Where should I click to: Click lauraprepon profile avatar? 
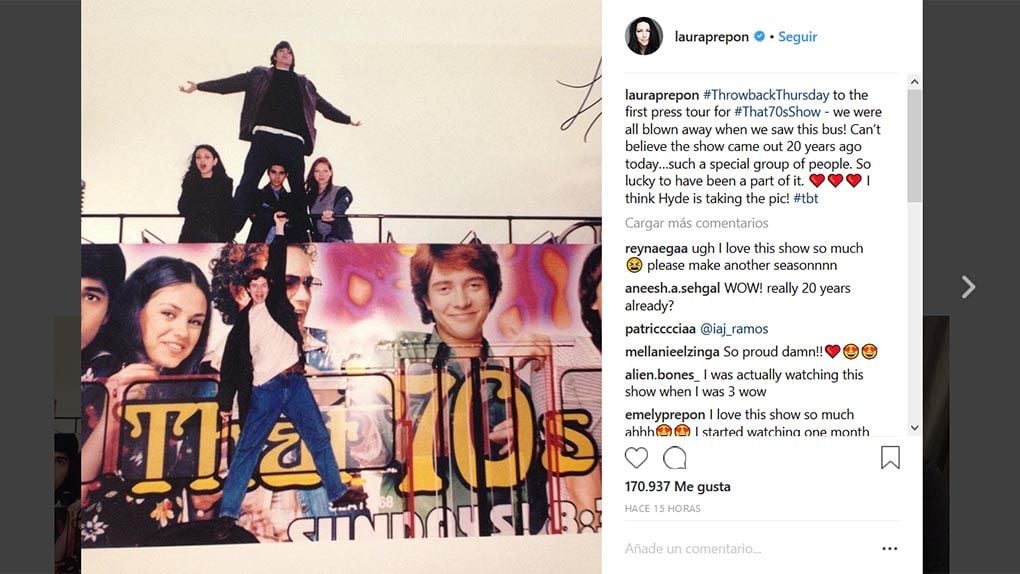[644, 37]
